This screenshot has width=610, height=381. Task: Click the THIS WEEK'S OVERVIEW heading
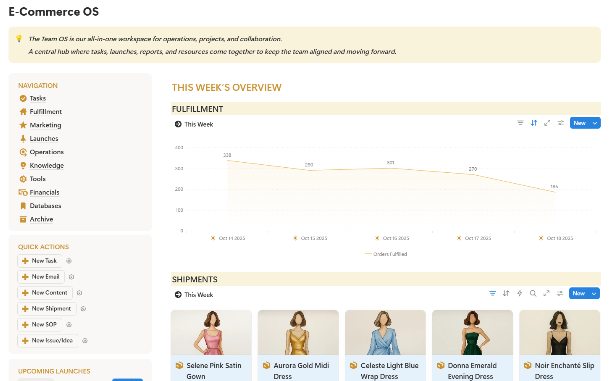click(226, 88)
